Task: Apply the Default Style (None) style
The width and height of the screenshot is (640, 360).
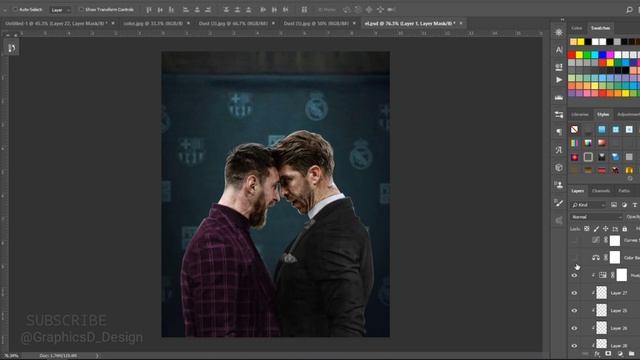Action: point(574,129)
